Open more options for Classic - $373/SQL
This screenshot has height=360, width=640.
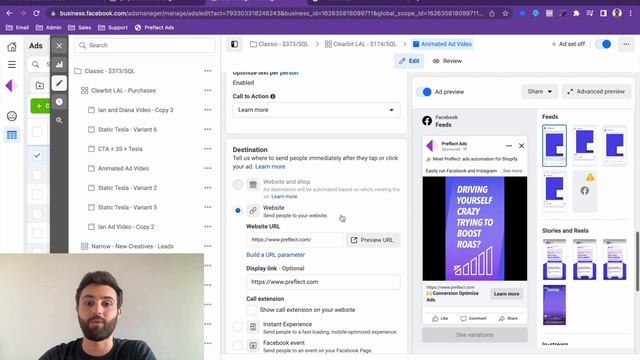(x=208, y=71)
